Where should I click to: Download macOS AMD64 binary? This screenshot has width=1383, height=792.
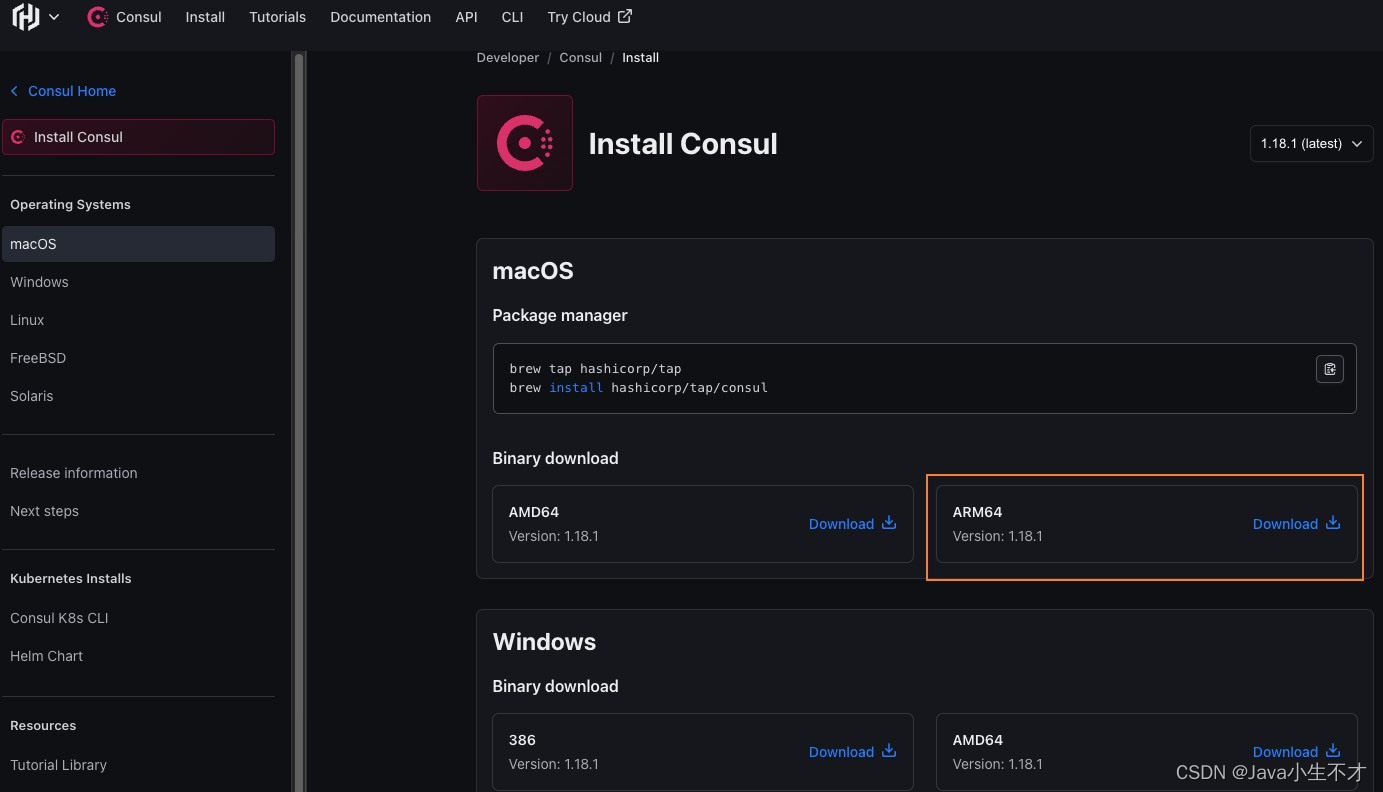pos(852,524)
